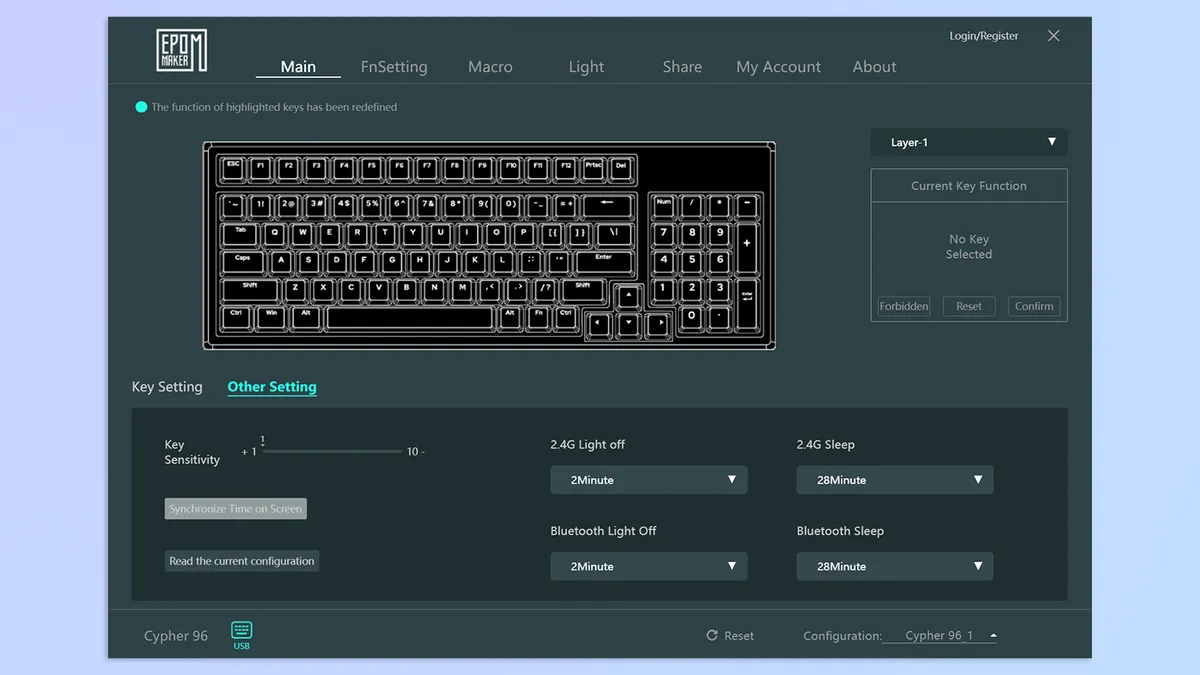Screen dimensions: 1200x675
Task: Select the ESC key on keyboard diagram
Action: click(233, 166)
